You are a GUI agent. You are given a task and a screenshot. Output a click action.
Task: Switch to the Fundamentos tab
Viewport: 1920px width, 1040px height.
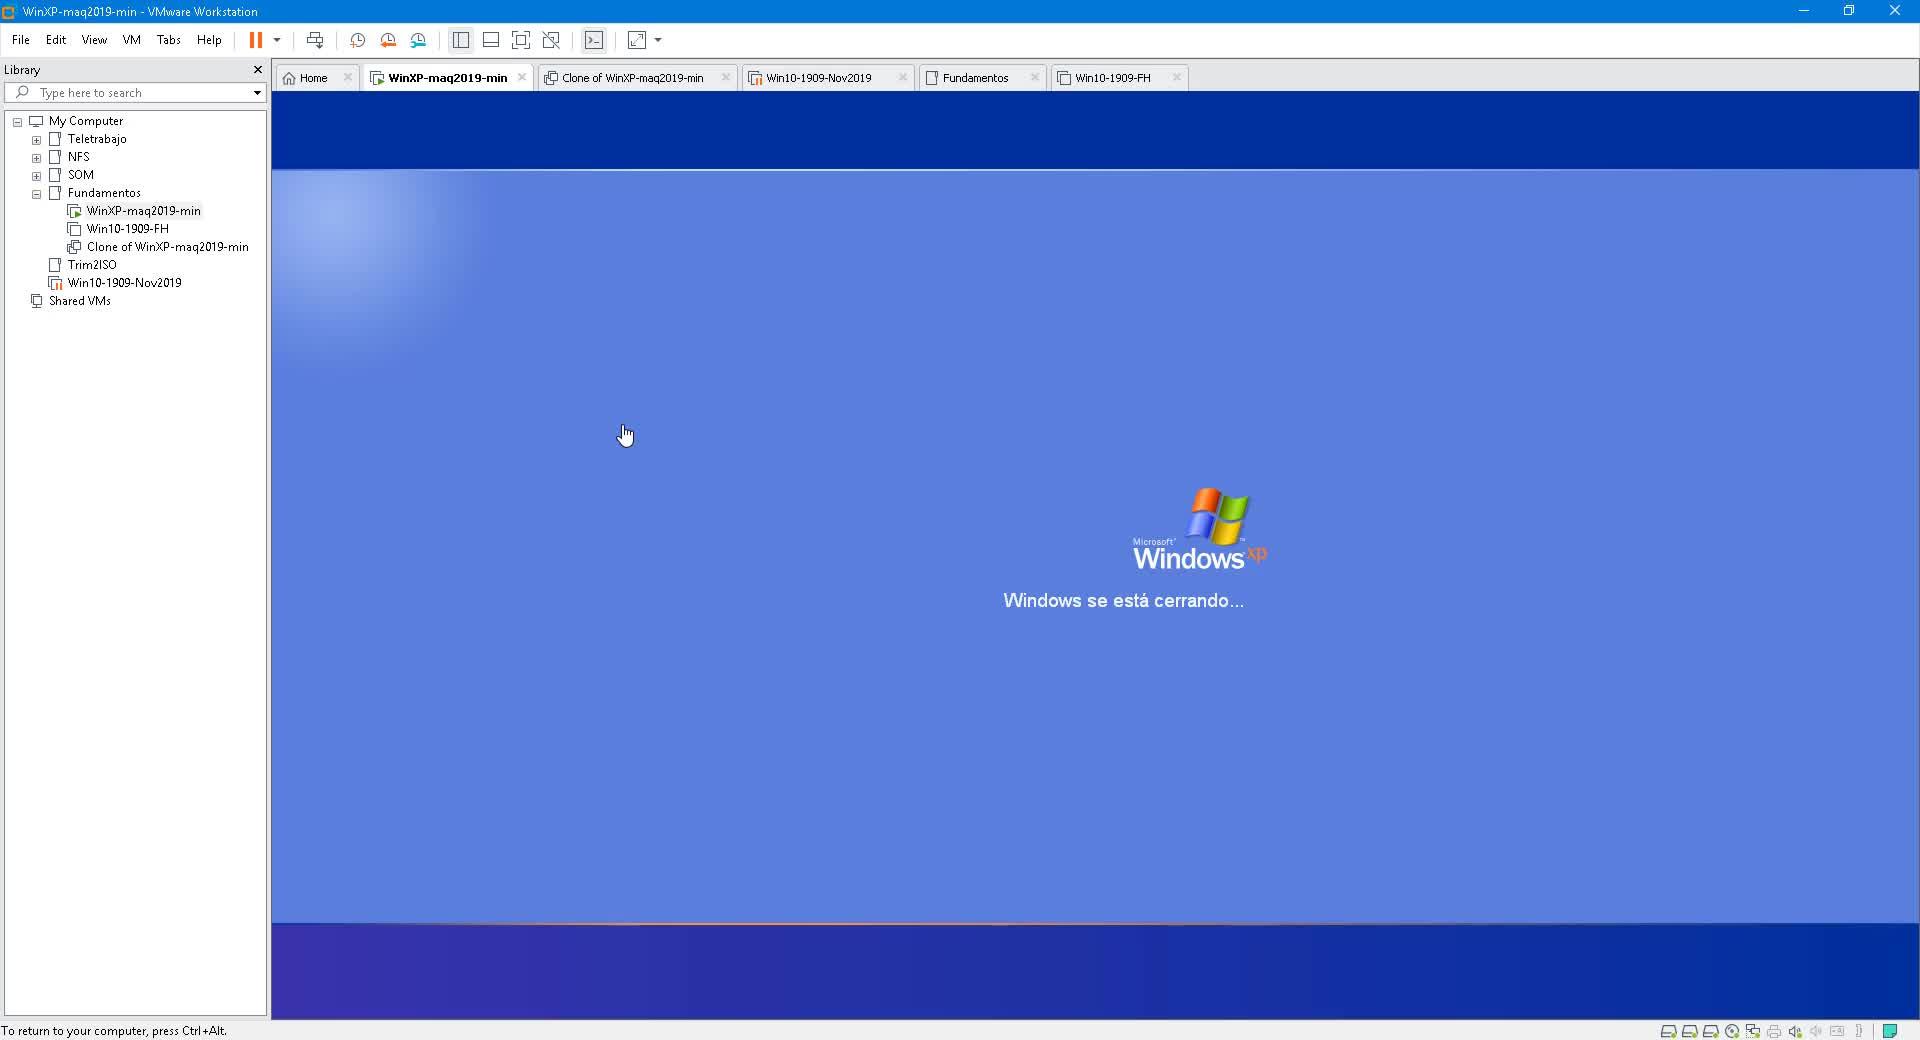975,78
